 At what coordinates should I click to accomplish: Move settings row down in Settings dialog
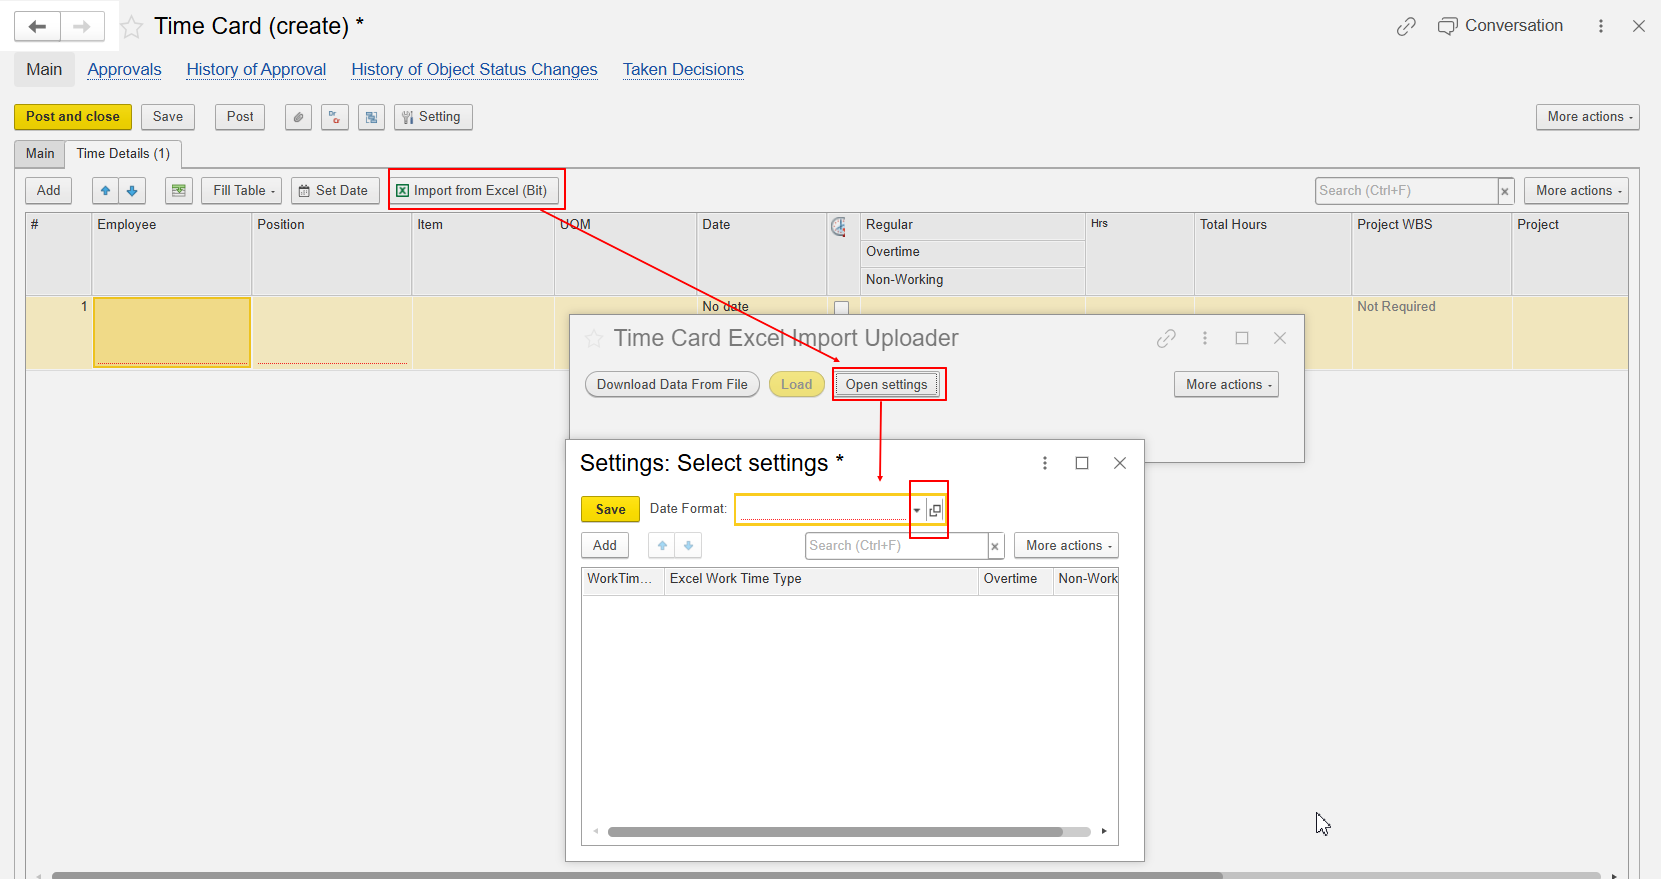point(688,546)
